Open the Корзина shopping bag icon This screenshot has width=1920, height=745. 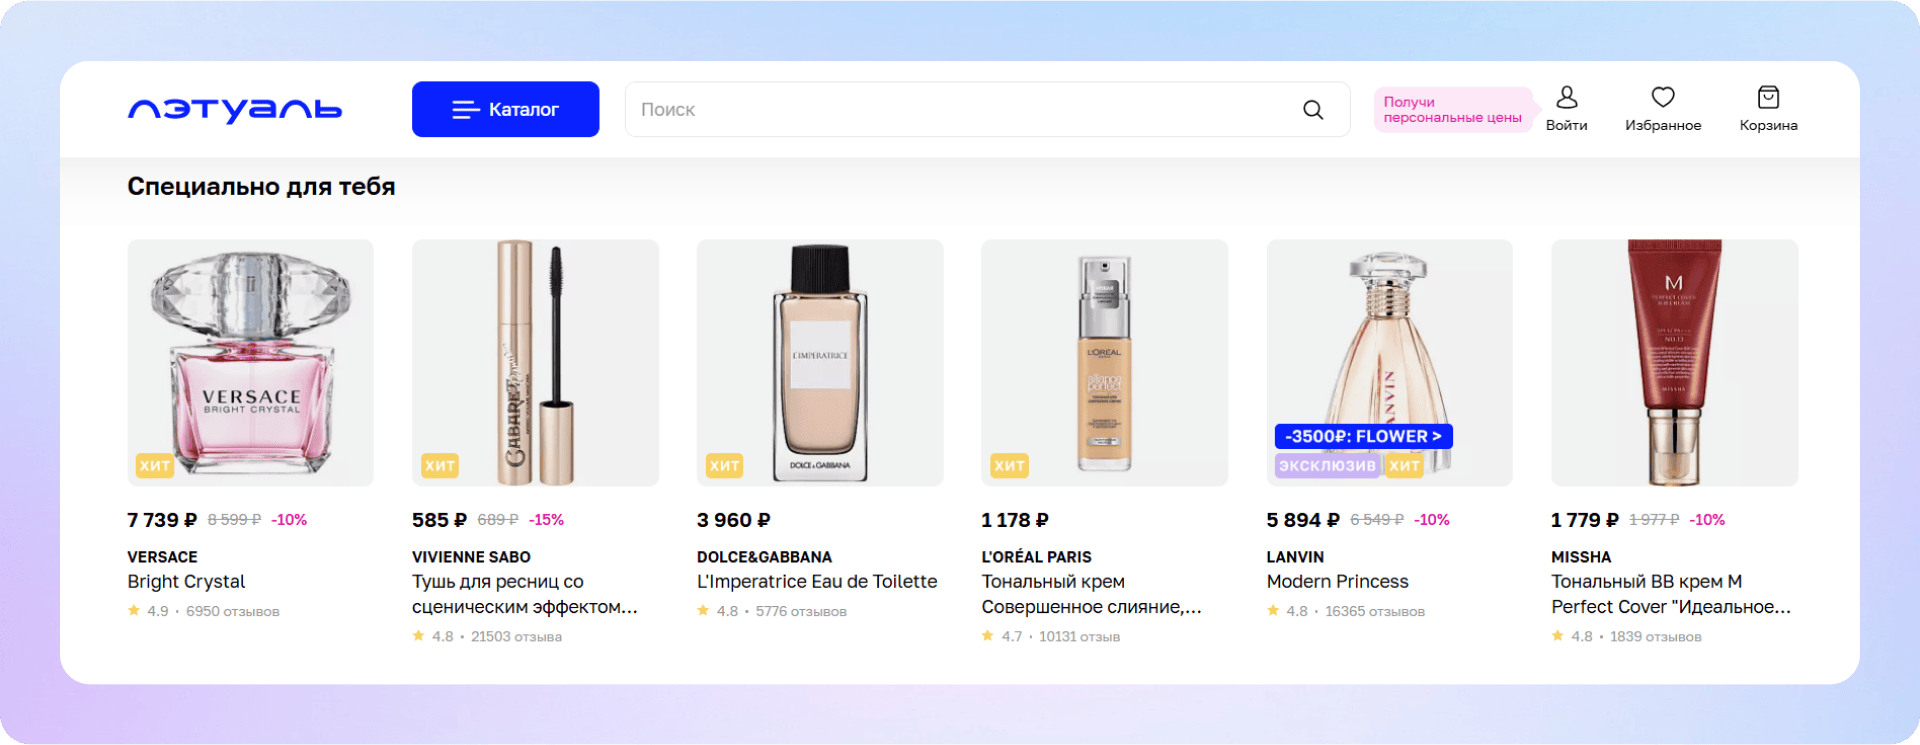tap(1767, 98)
